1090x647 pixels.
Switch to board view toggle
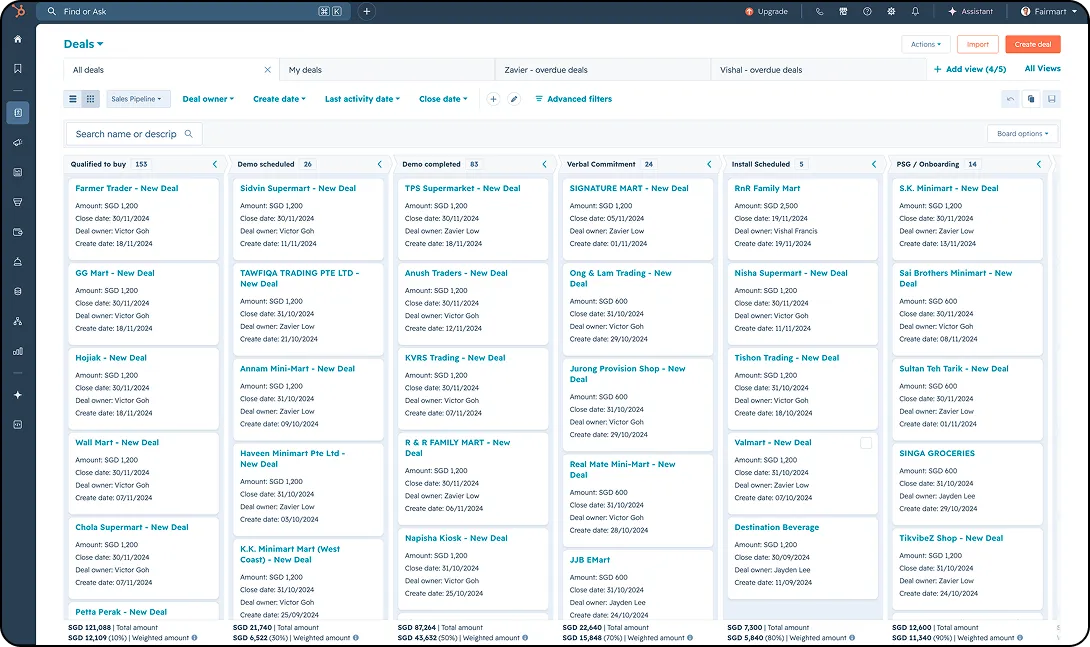pos(90,99)
